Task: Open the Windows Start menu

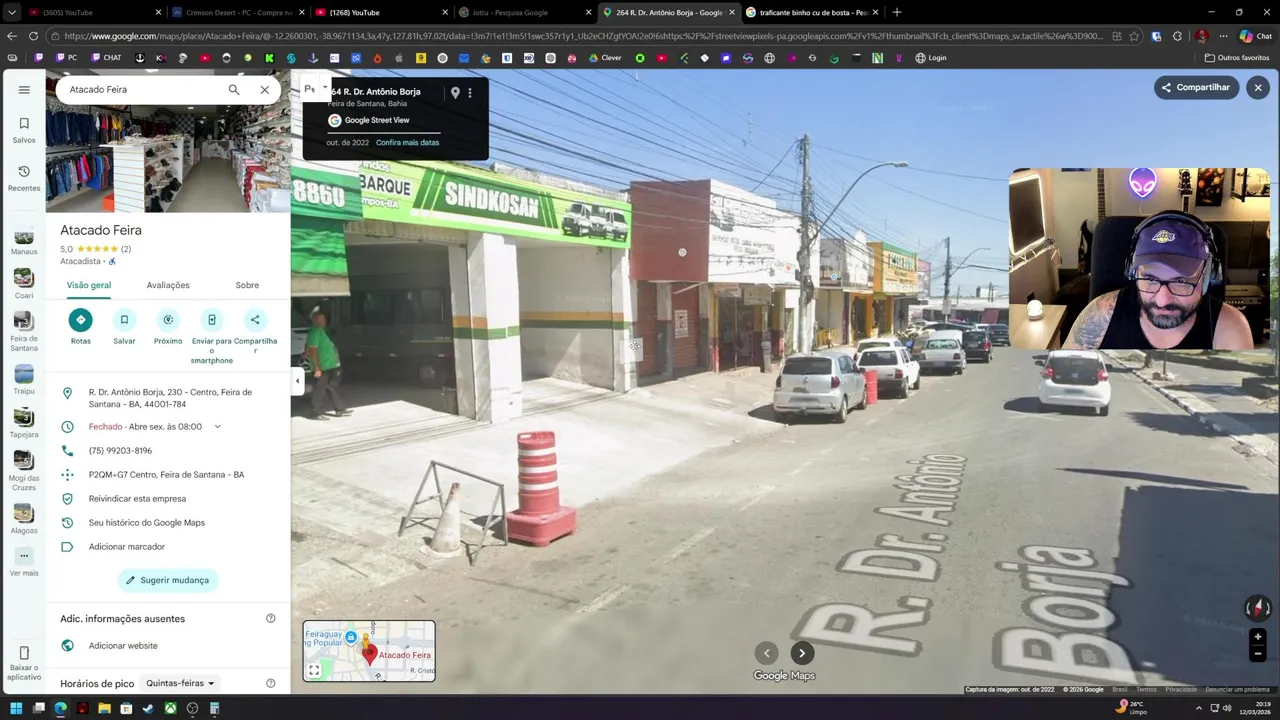Action: pyautogui.click(x=16, y=708)
